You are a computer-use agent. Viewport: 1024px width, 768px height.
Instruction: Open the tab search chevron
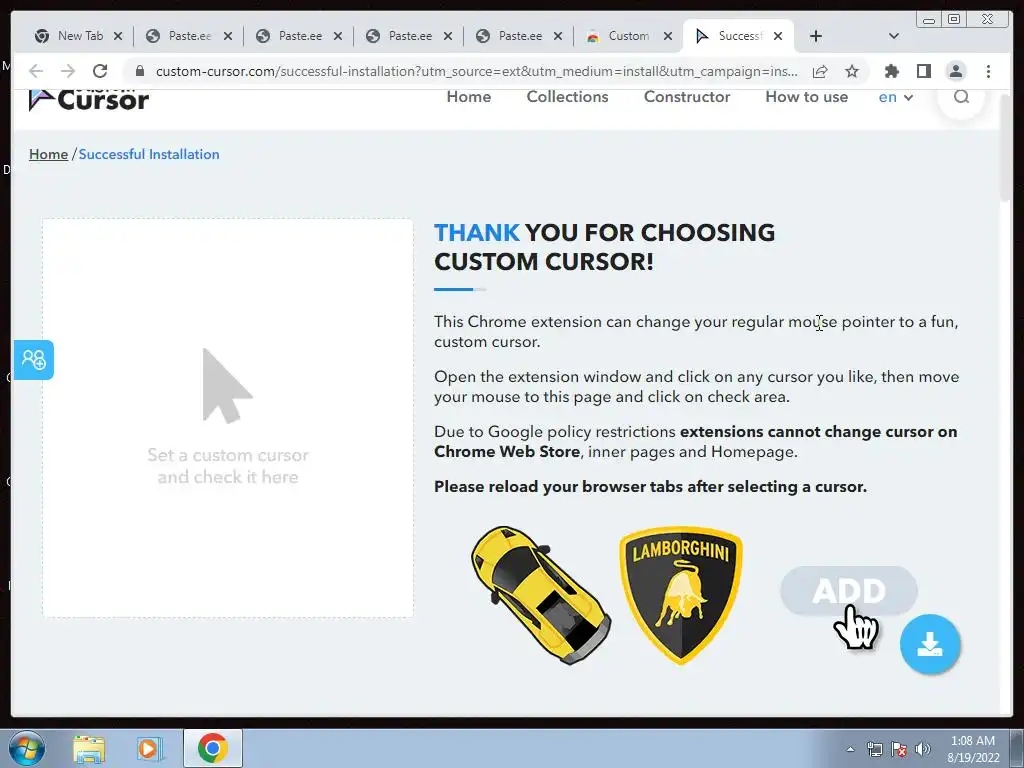(894, 36)
